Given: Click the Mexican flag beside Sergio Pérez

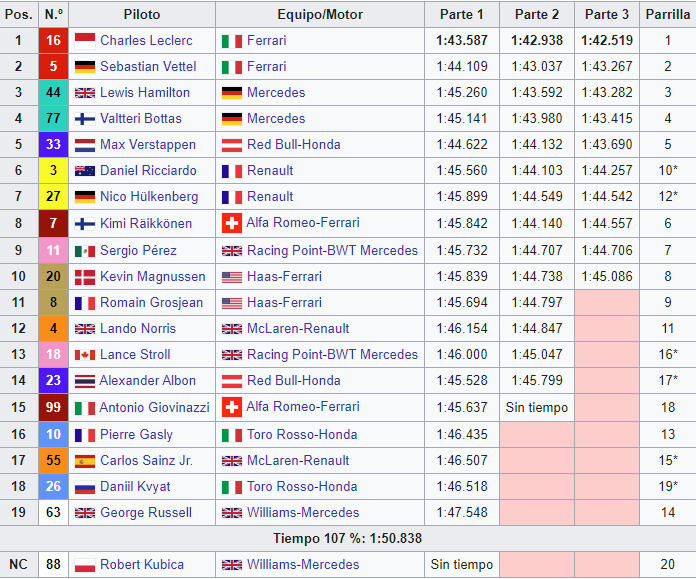Looking at the screenshot, I should [85, 251].
